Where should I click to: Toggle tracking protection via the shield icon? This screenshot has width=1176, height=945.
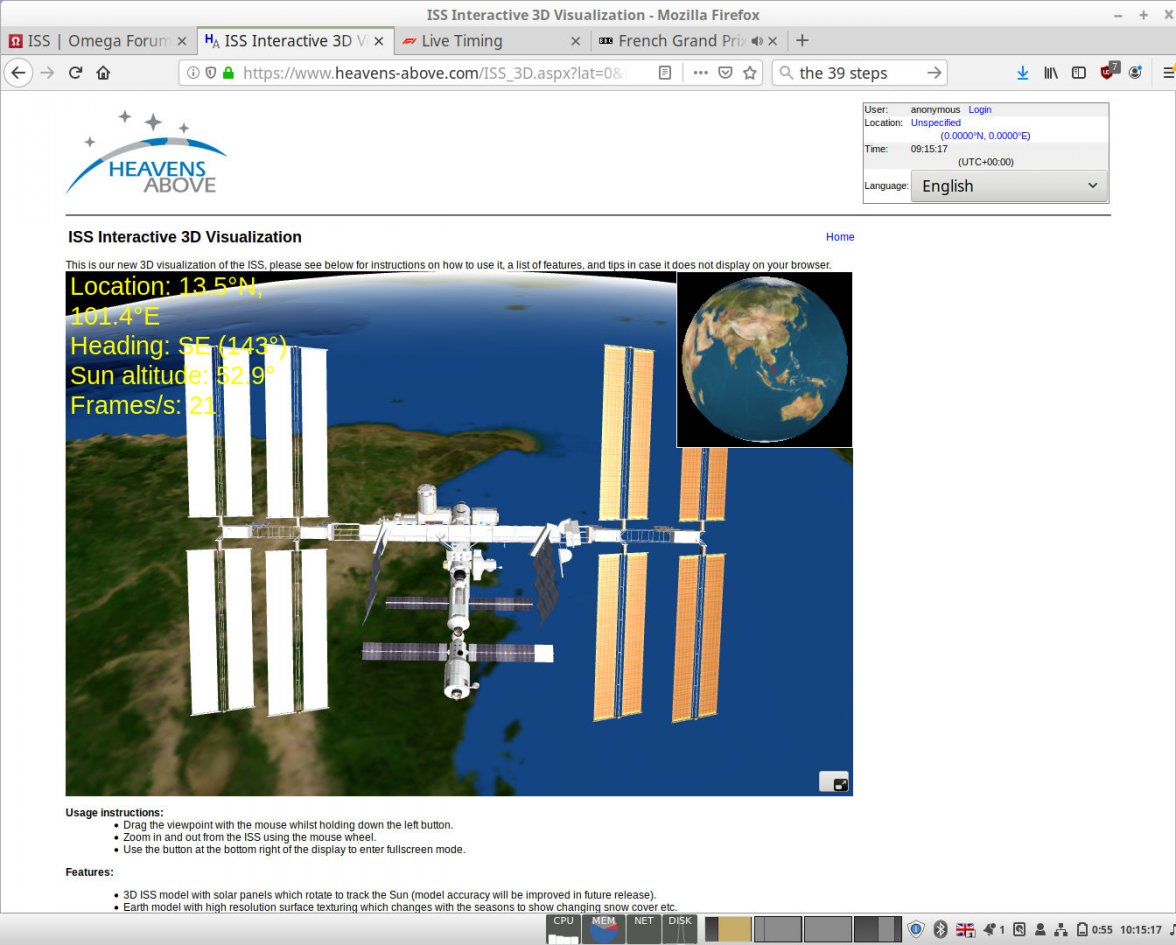(x=211, y=72)
